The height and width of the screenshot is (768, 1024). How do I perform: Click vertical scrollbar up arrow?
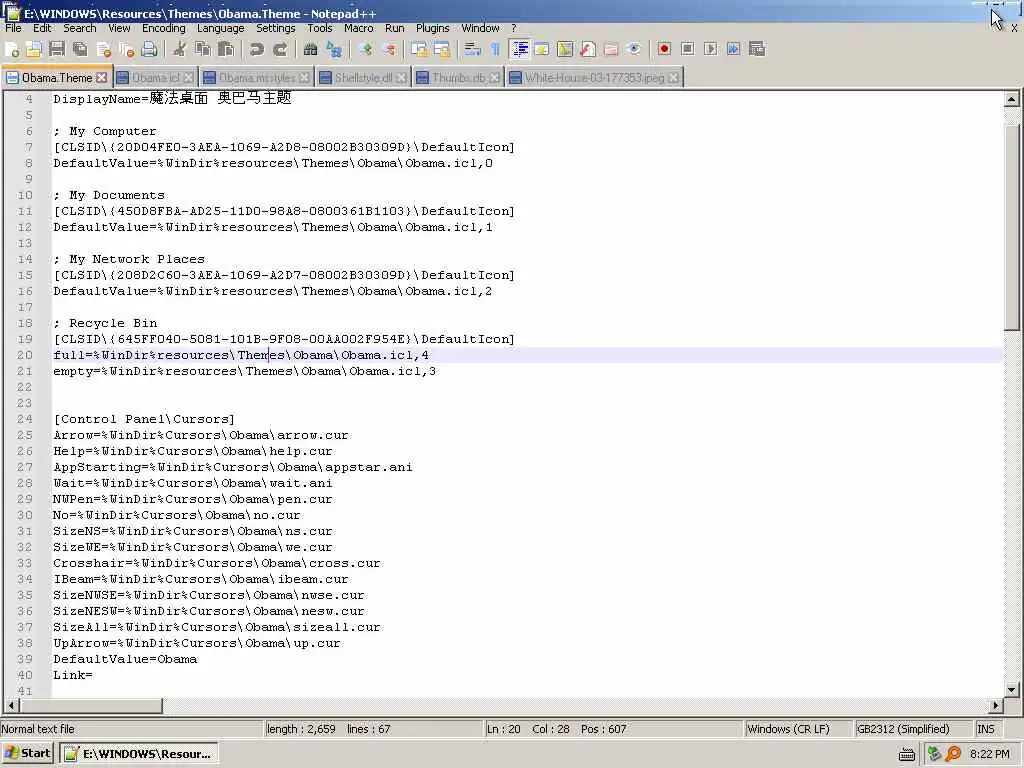[x=1011, y=99]
